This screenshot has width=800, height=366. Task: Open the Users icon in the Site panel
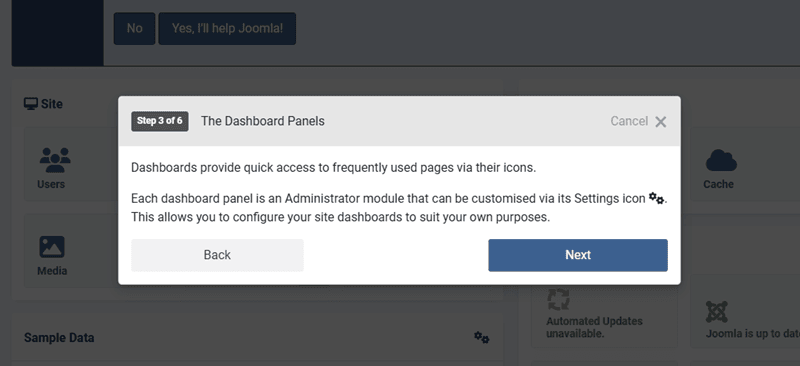tap(55, 160)
